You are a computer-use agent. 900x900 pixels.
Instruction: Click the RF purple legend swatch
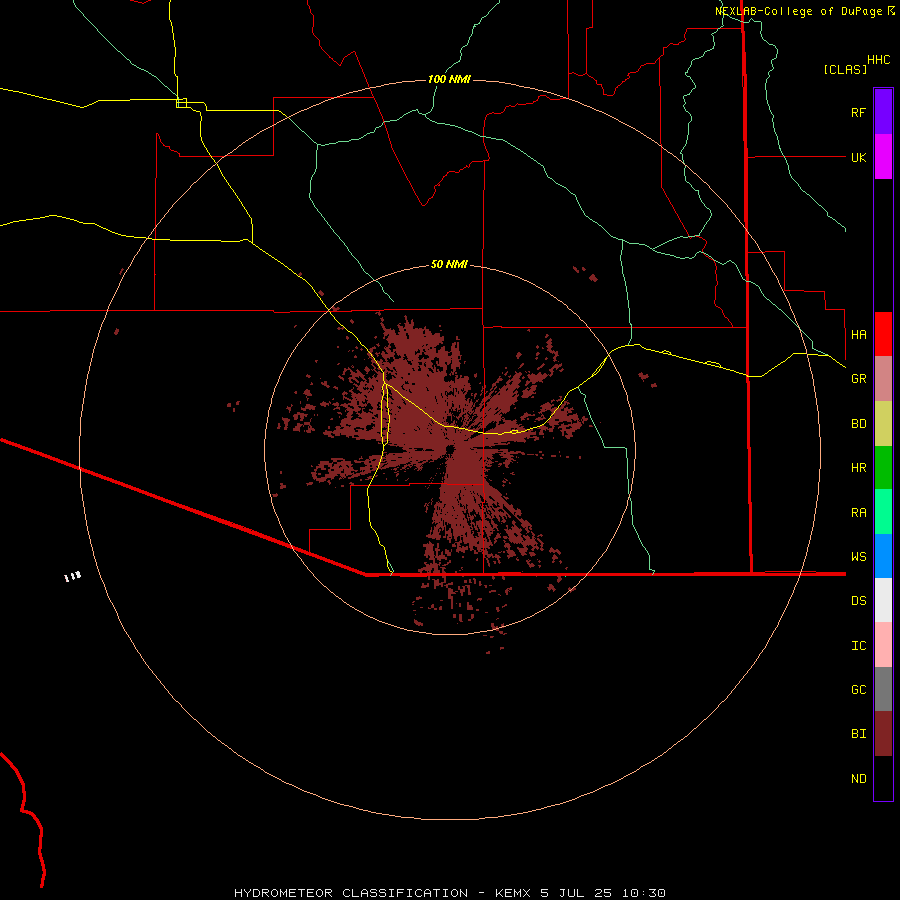click(x=883, y=112)
